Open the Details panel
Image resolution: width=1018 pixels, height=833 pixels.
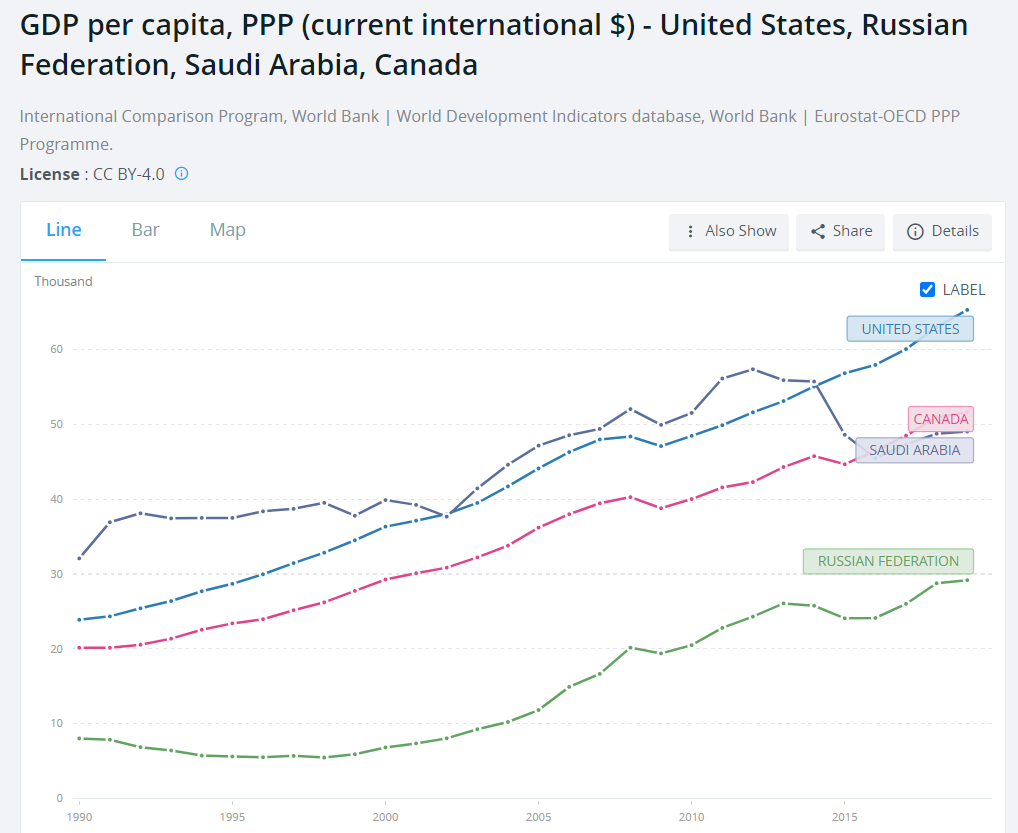pyautogui.click(x=942, y=231)
